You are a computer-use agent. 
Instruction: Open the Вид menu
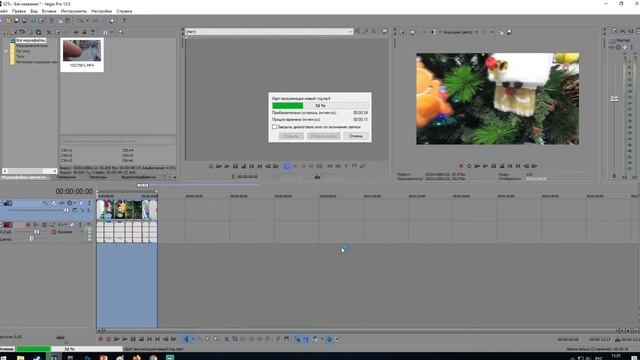point(34,11)
